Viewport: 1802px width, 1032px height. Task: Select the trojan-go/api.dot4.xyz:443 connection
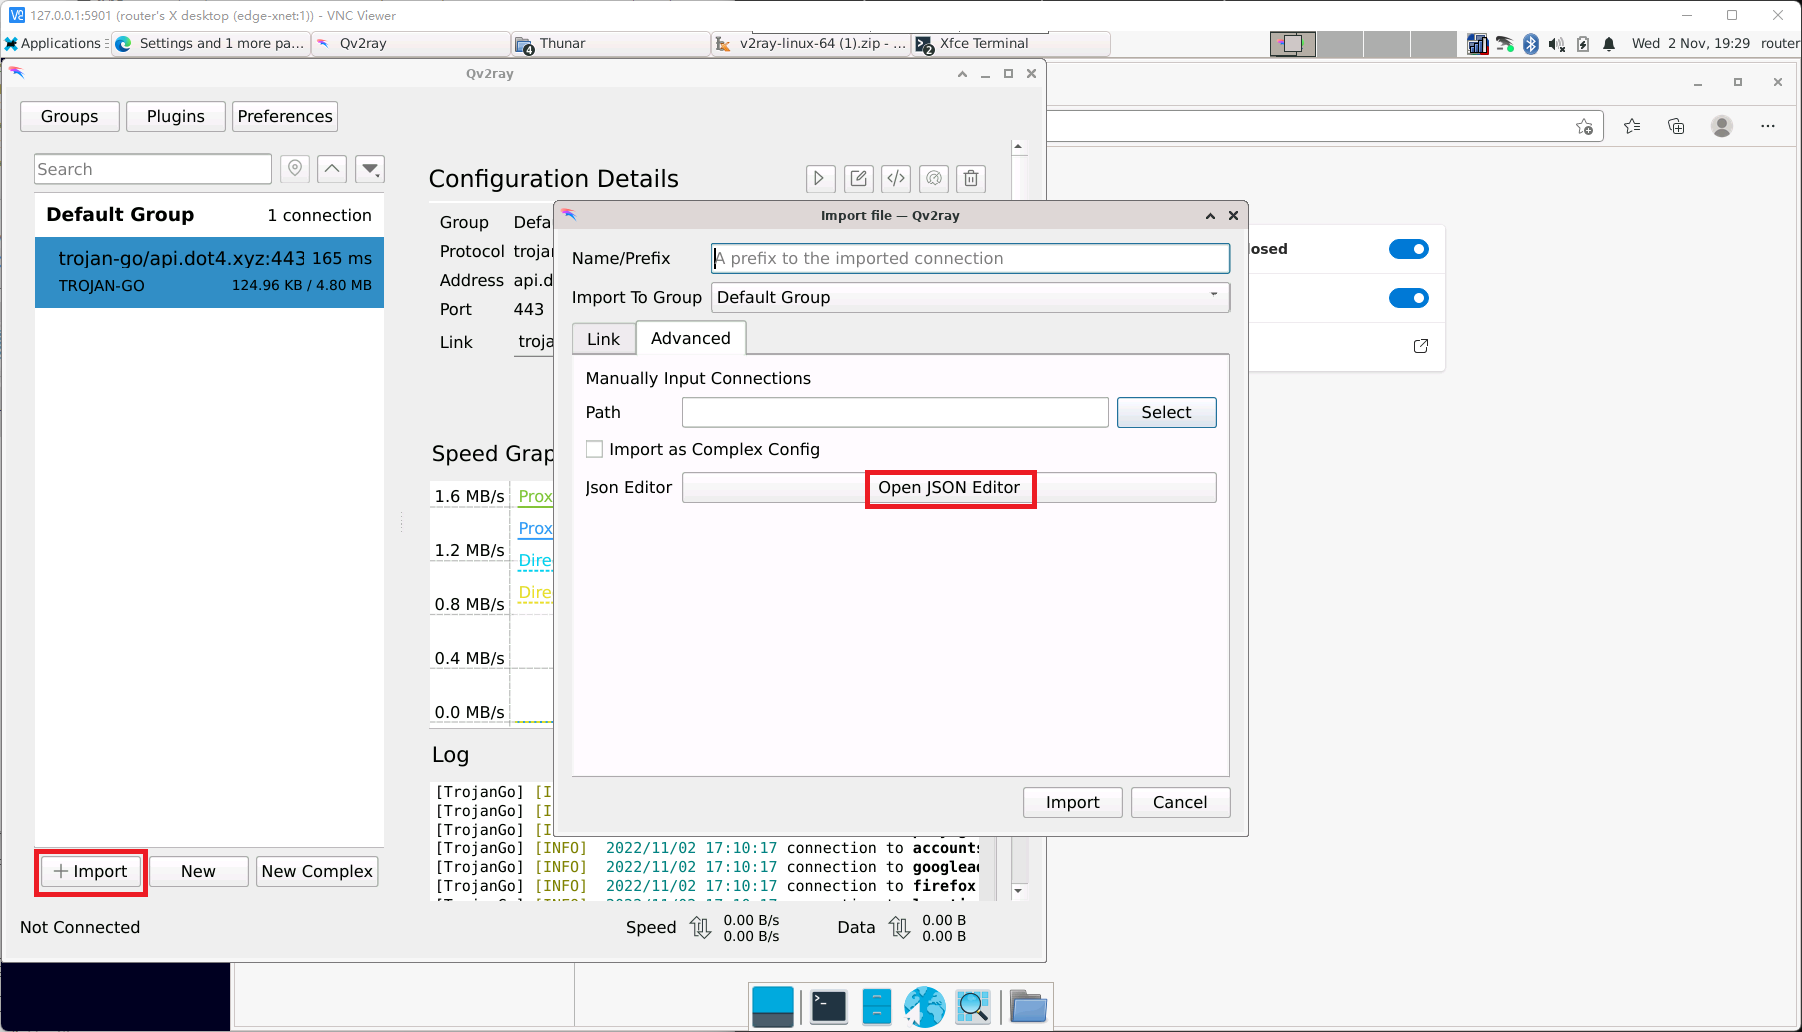209,272
